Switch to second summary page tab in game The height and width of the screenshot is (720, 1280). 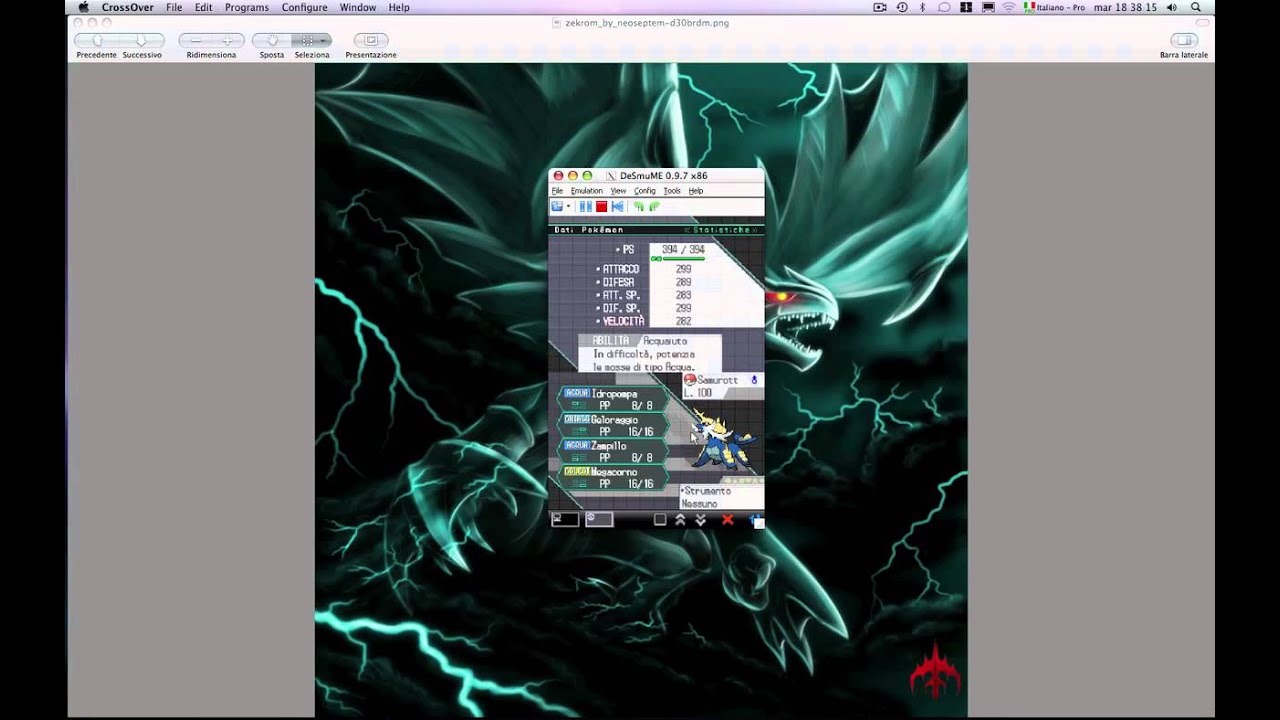pyautogui.click(x=599, y=519)
